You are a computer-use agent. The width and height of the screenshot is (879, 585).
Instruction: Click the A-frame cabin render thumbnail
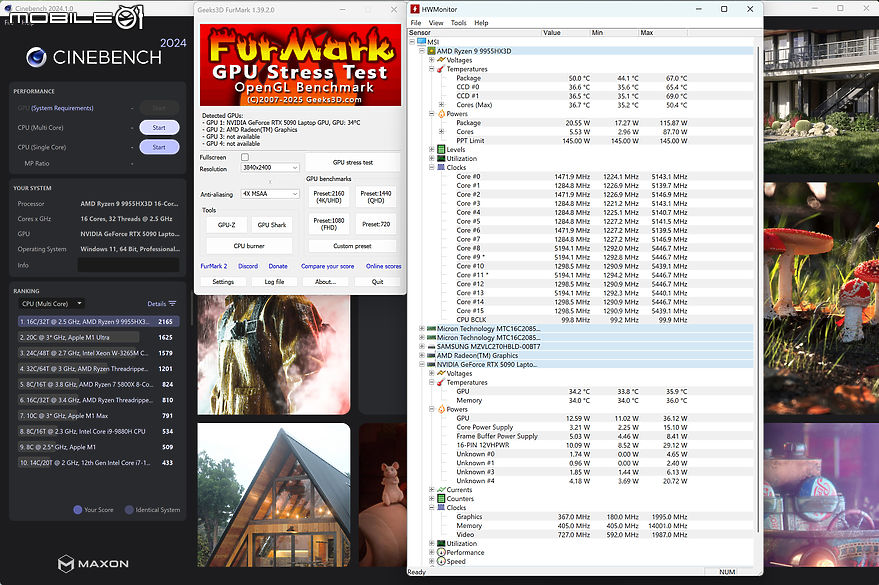coord(274,495)
